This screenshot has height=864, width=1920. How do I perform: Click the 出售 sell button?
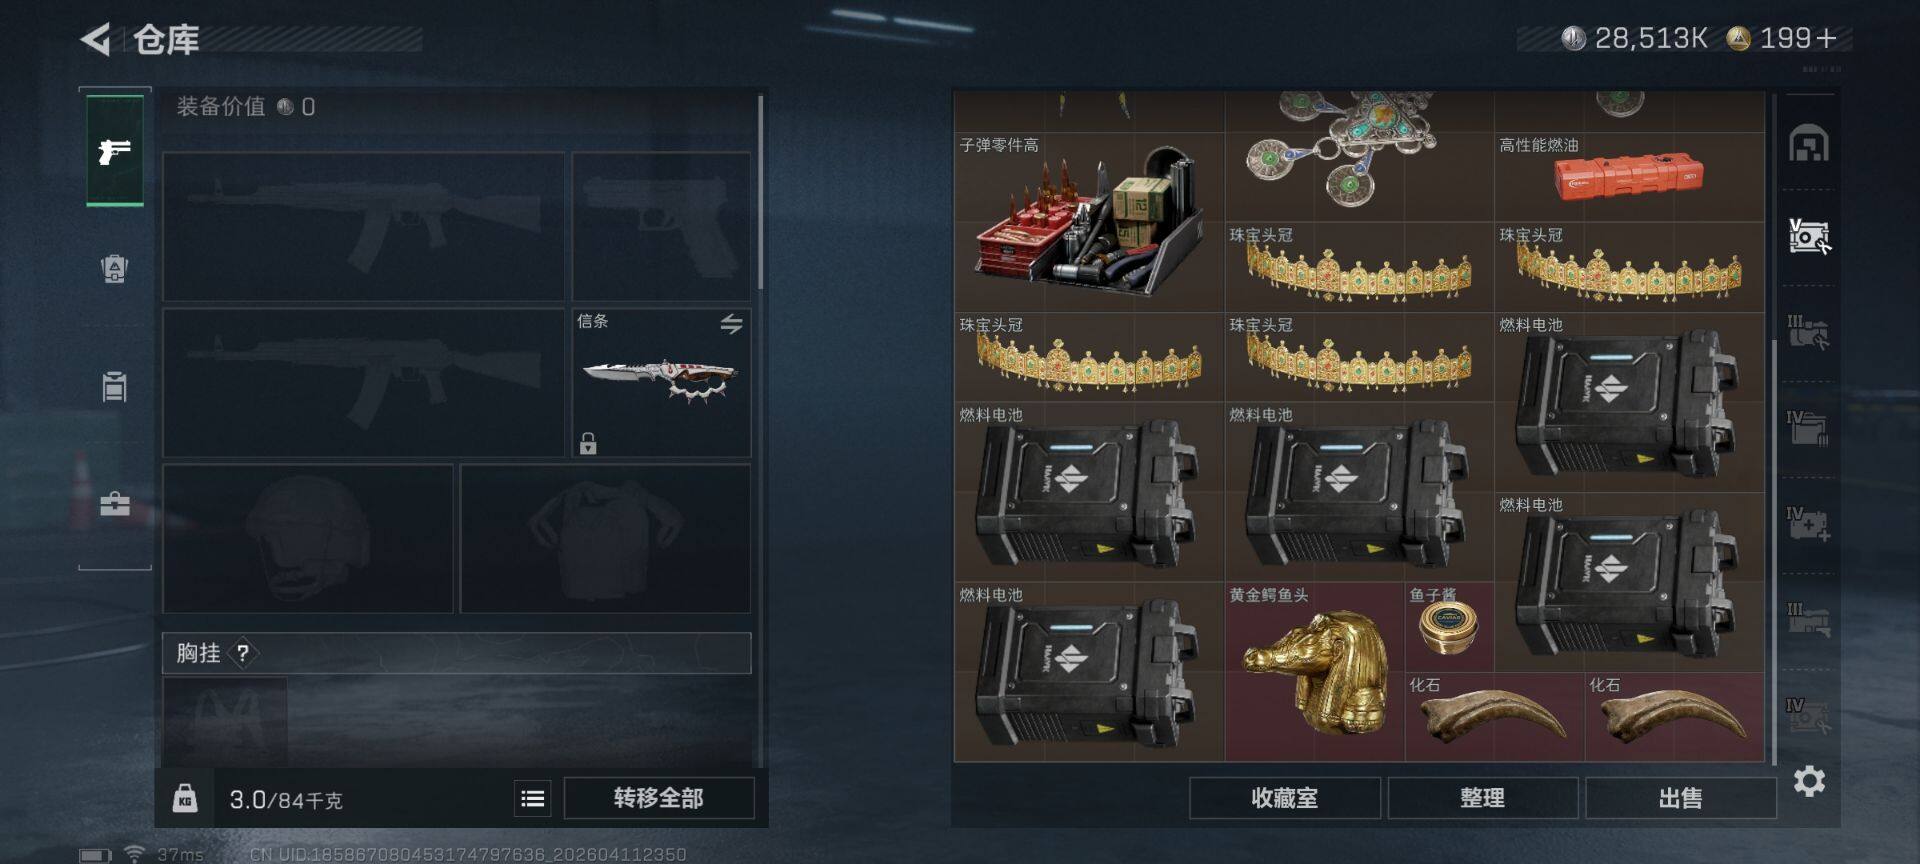click(x=1680, y=798)
